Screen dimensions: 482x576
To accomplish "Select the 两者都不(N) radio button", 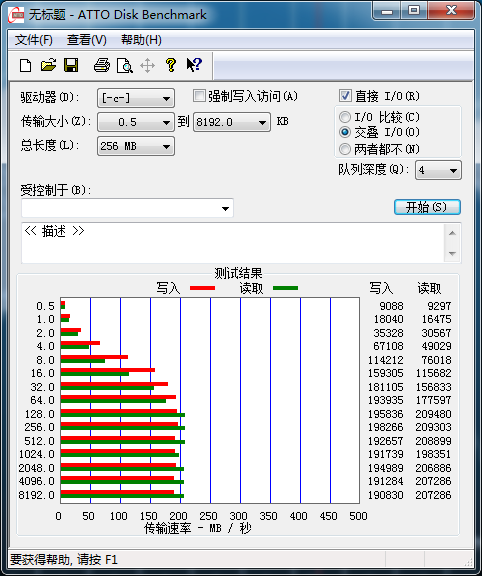I will coord(345,149).
